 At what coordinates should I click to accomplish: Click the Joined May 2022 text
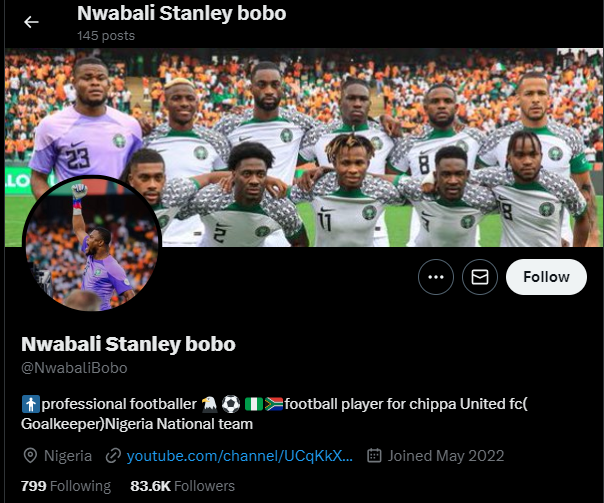coord(446,456)
